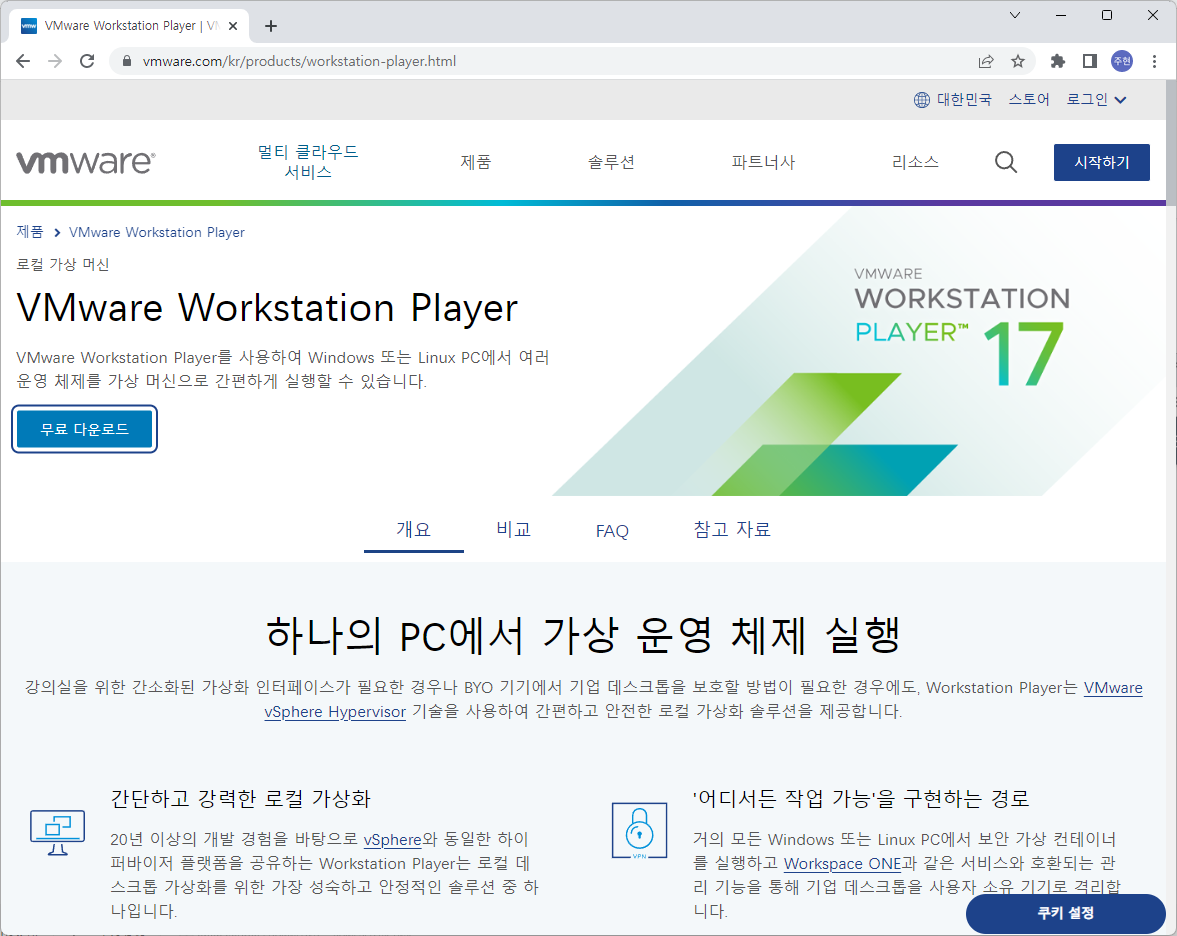Switch to the FAQ tab

tap(612, 531)
